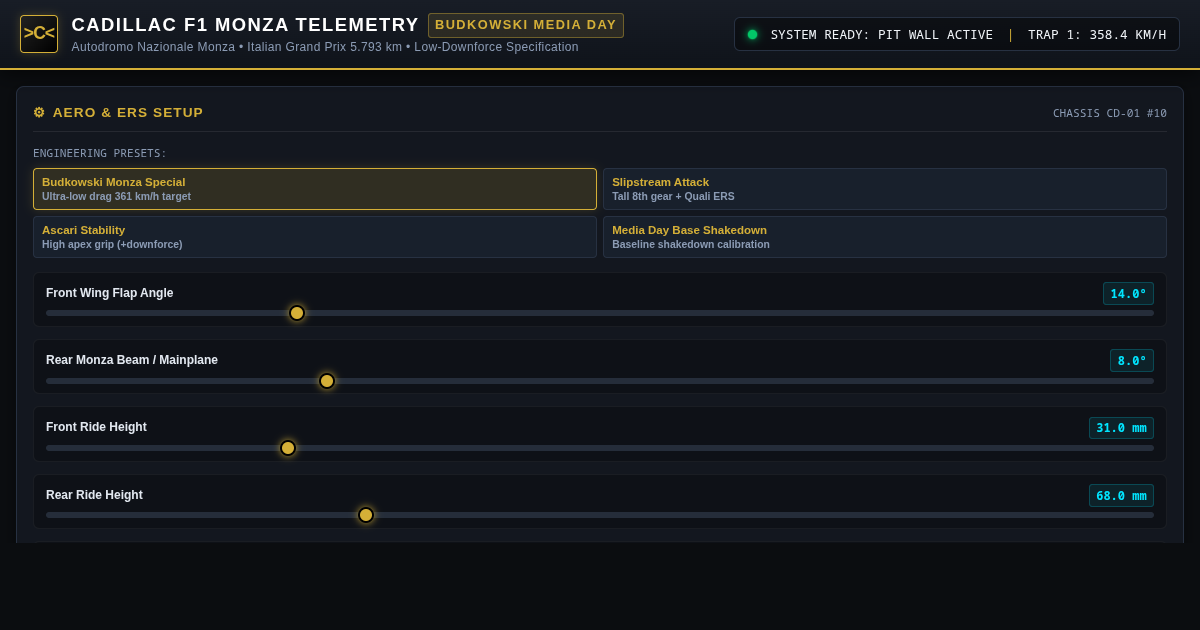The width and height of the screenshot is (1200, 630).
Task: Select the Budkowski Monza Special preset
Action: pos(315,189)
